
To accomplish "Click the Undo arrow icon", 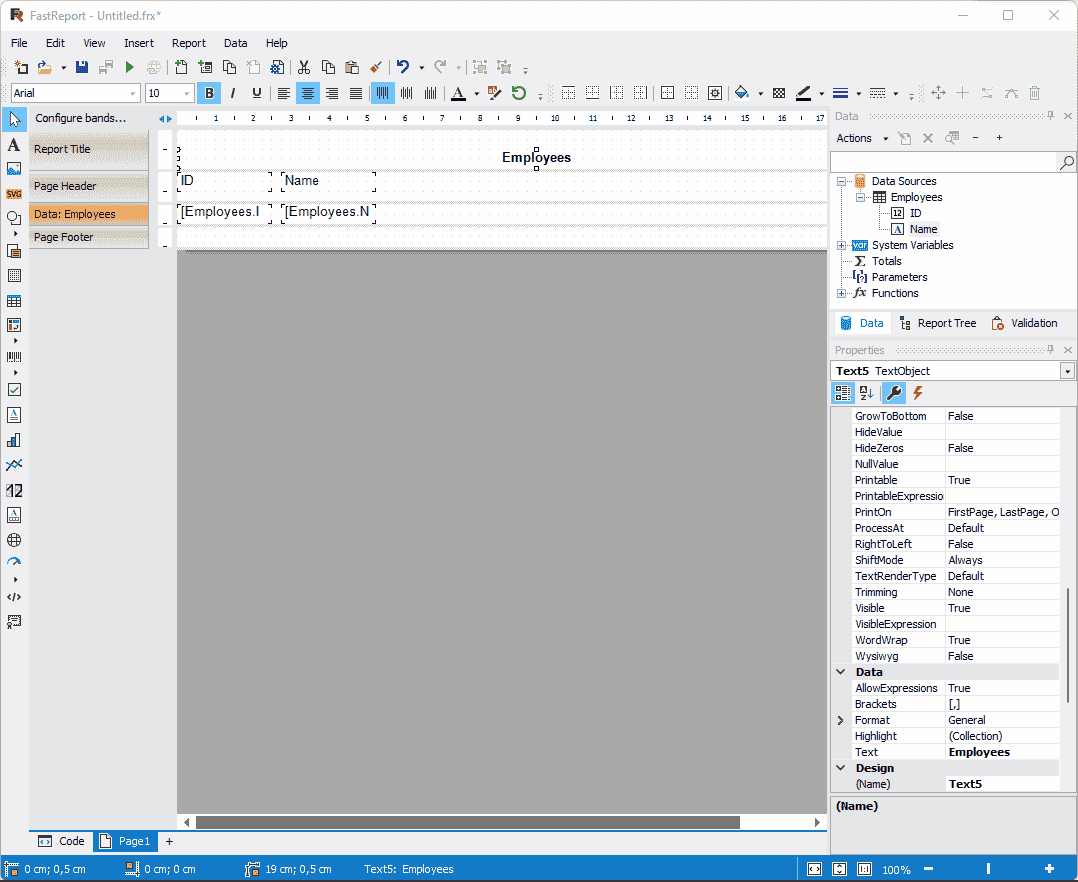I will point(403,67).
